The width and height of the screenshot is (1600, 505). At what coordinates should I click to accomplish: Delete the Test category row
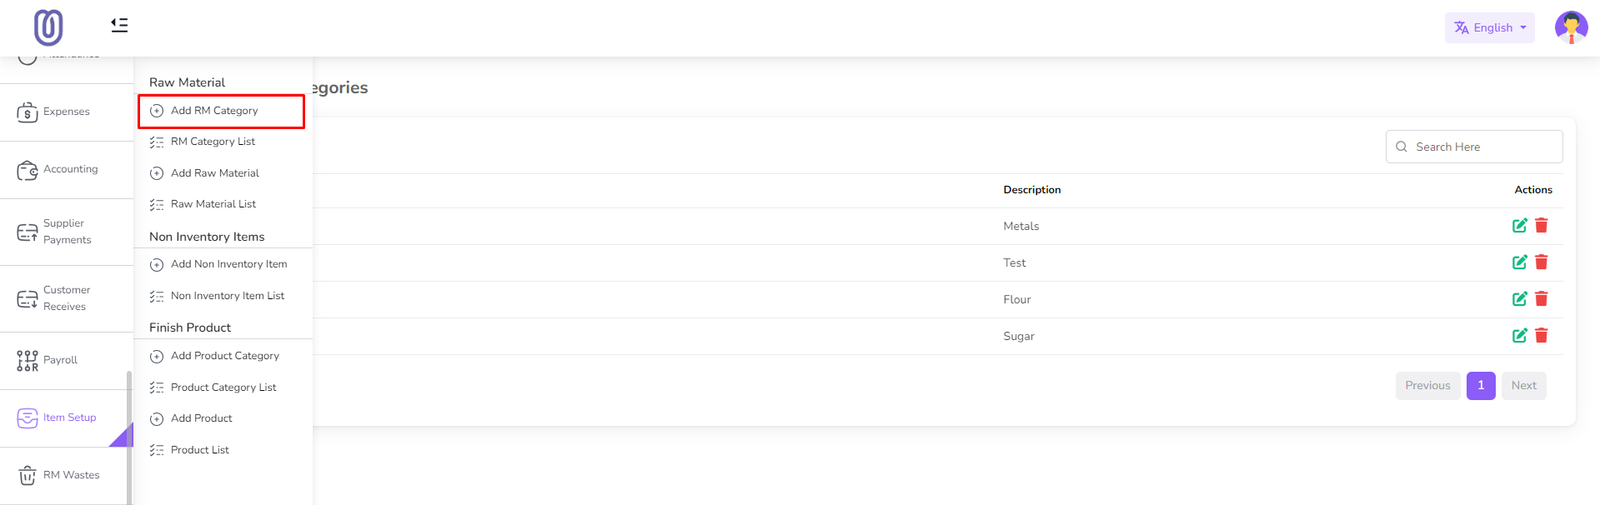coord(1541,262)
